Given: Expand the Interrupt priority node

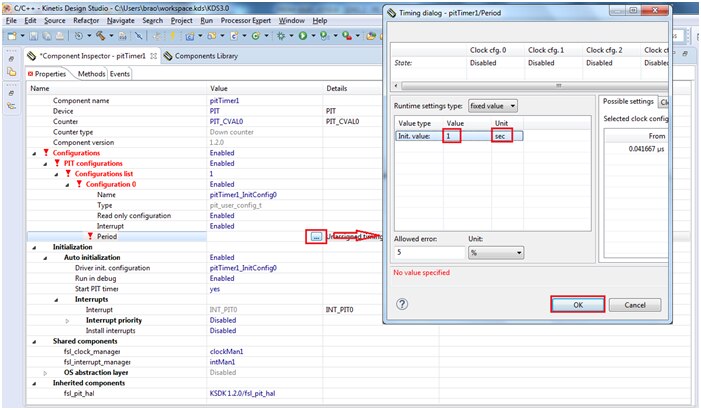Looking at the screenshot, I should coord(68,320).
